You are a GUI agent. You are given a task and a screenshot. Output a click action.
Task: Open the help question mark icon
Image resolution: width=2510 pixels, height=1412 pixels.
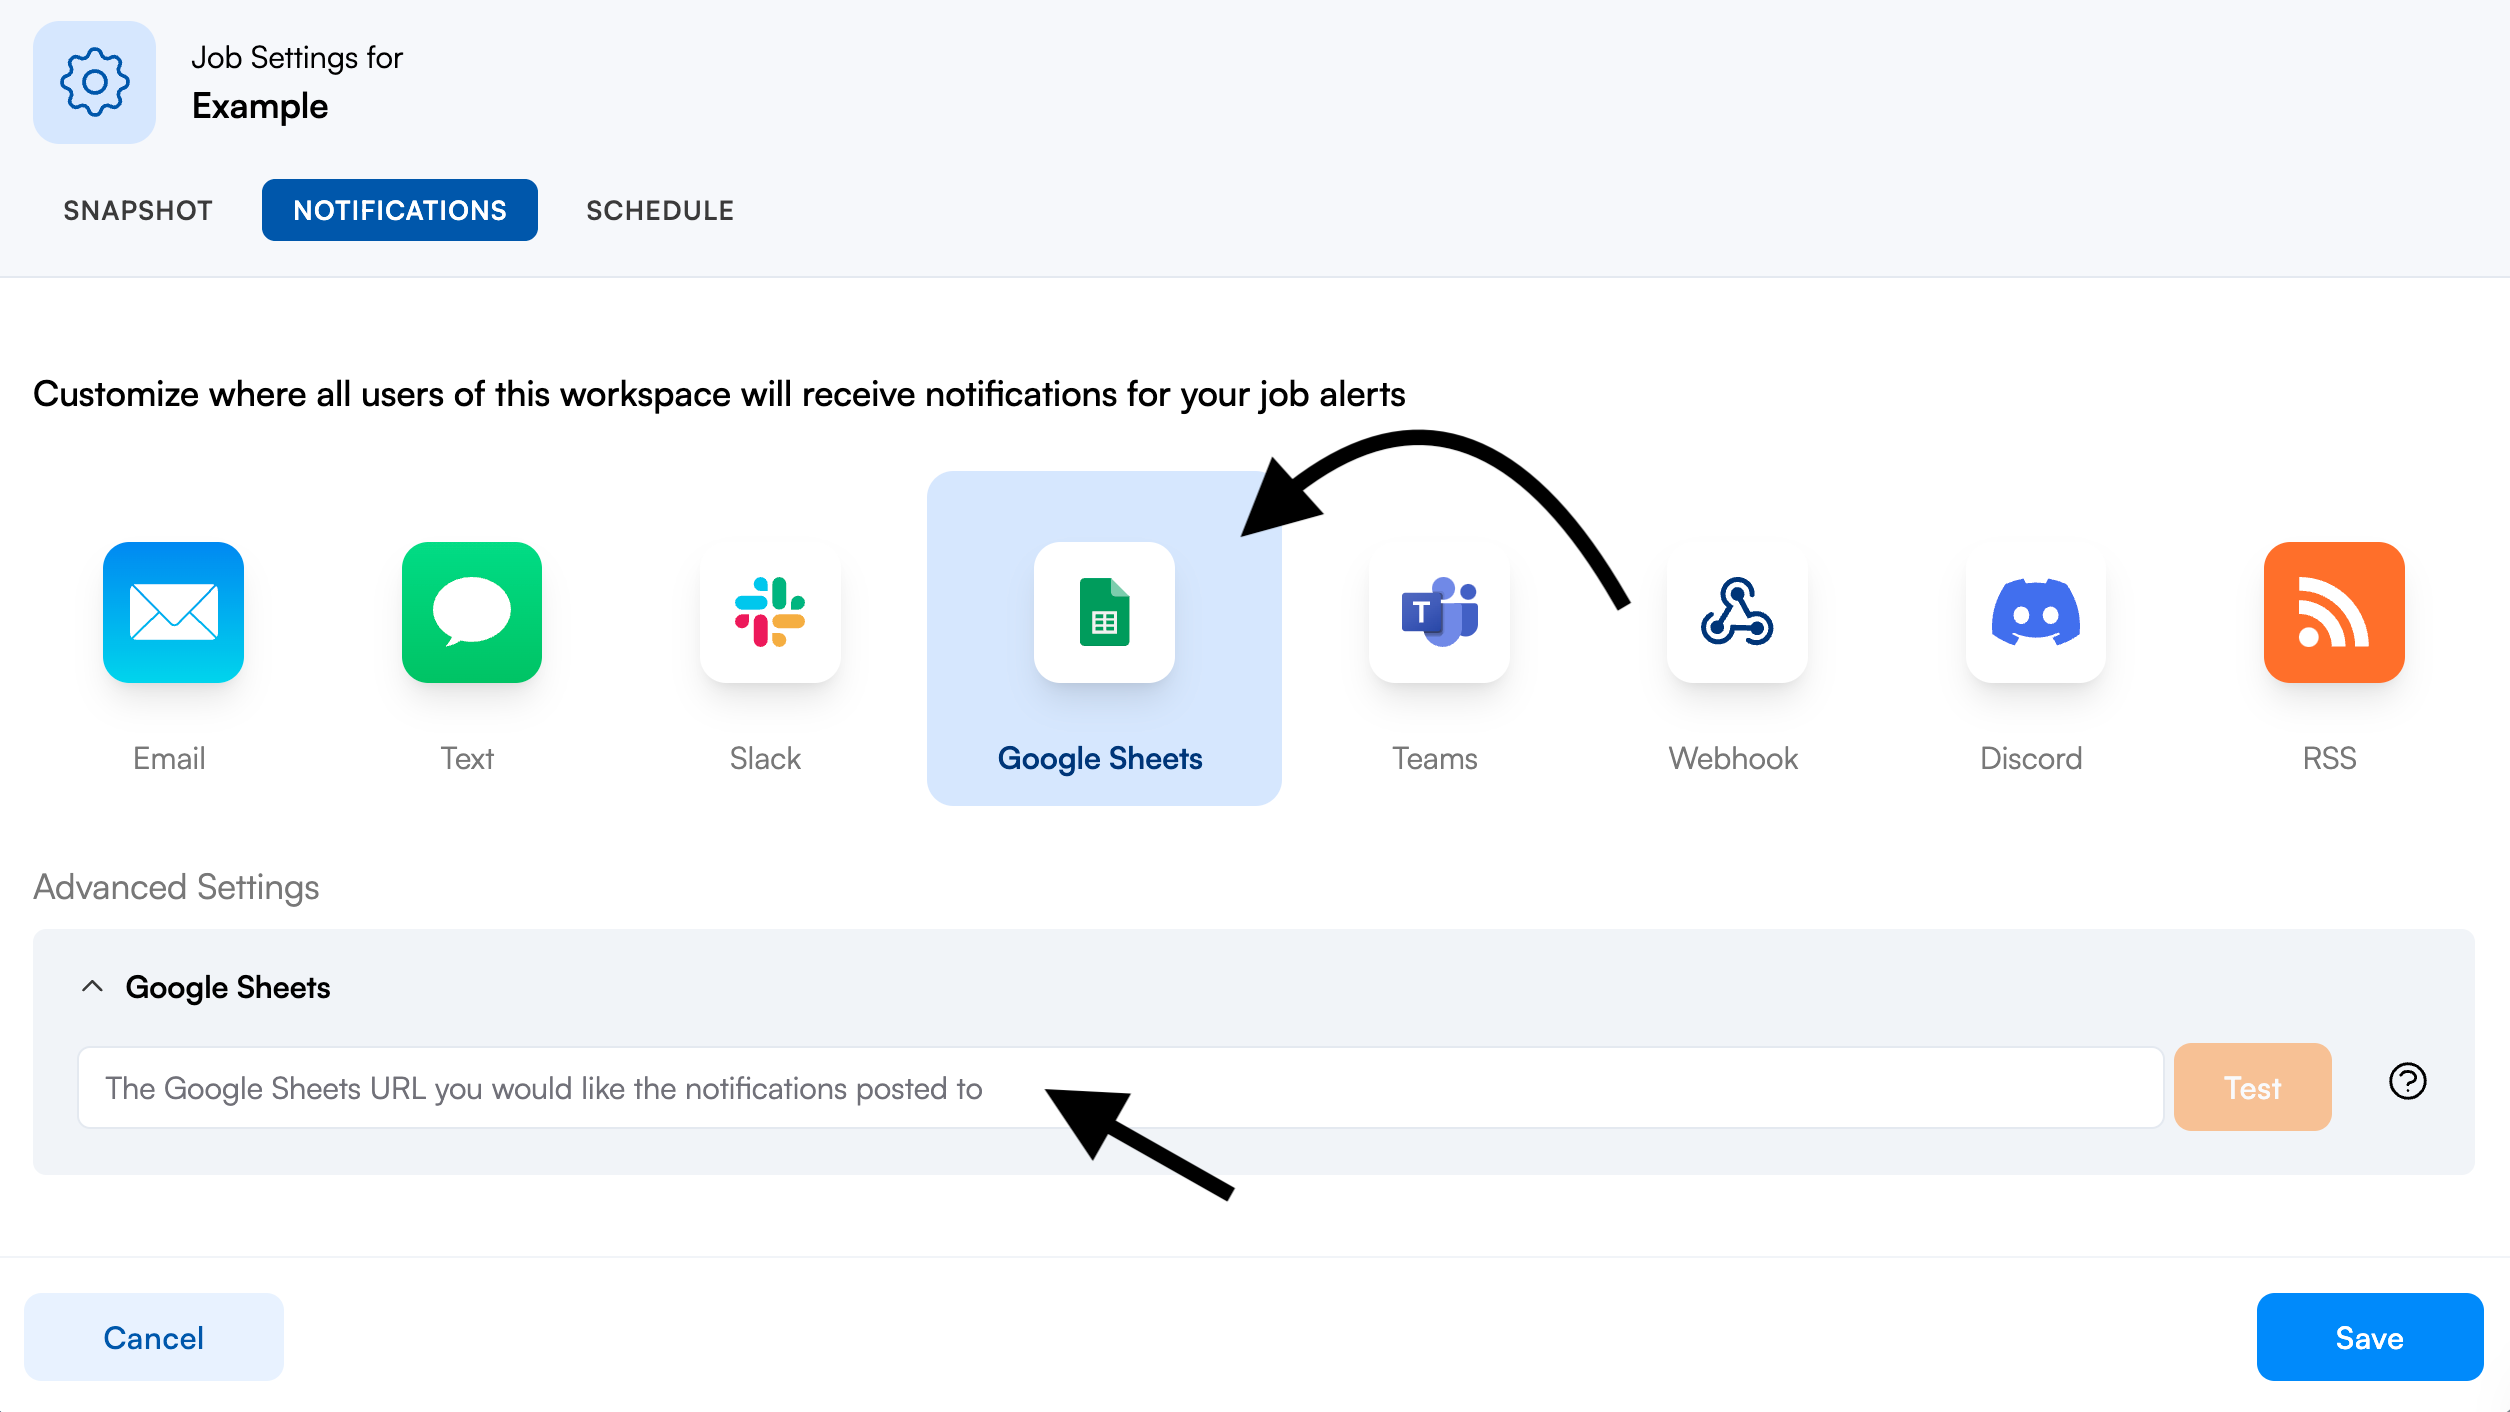2407,1081
